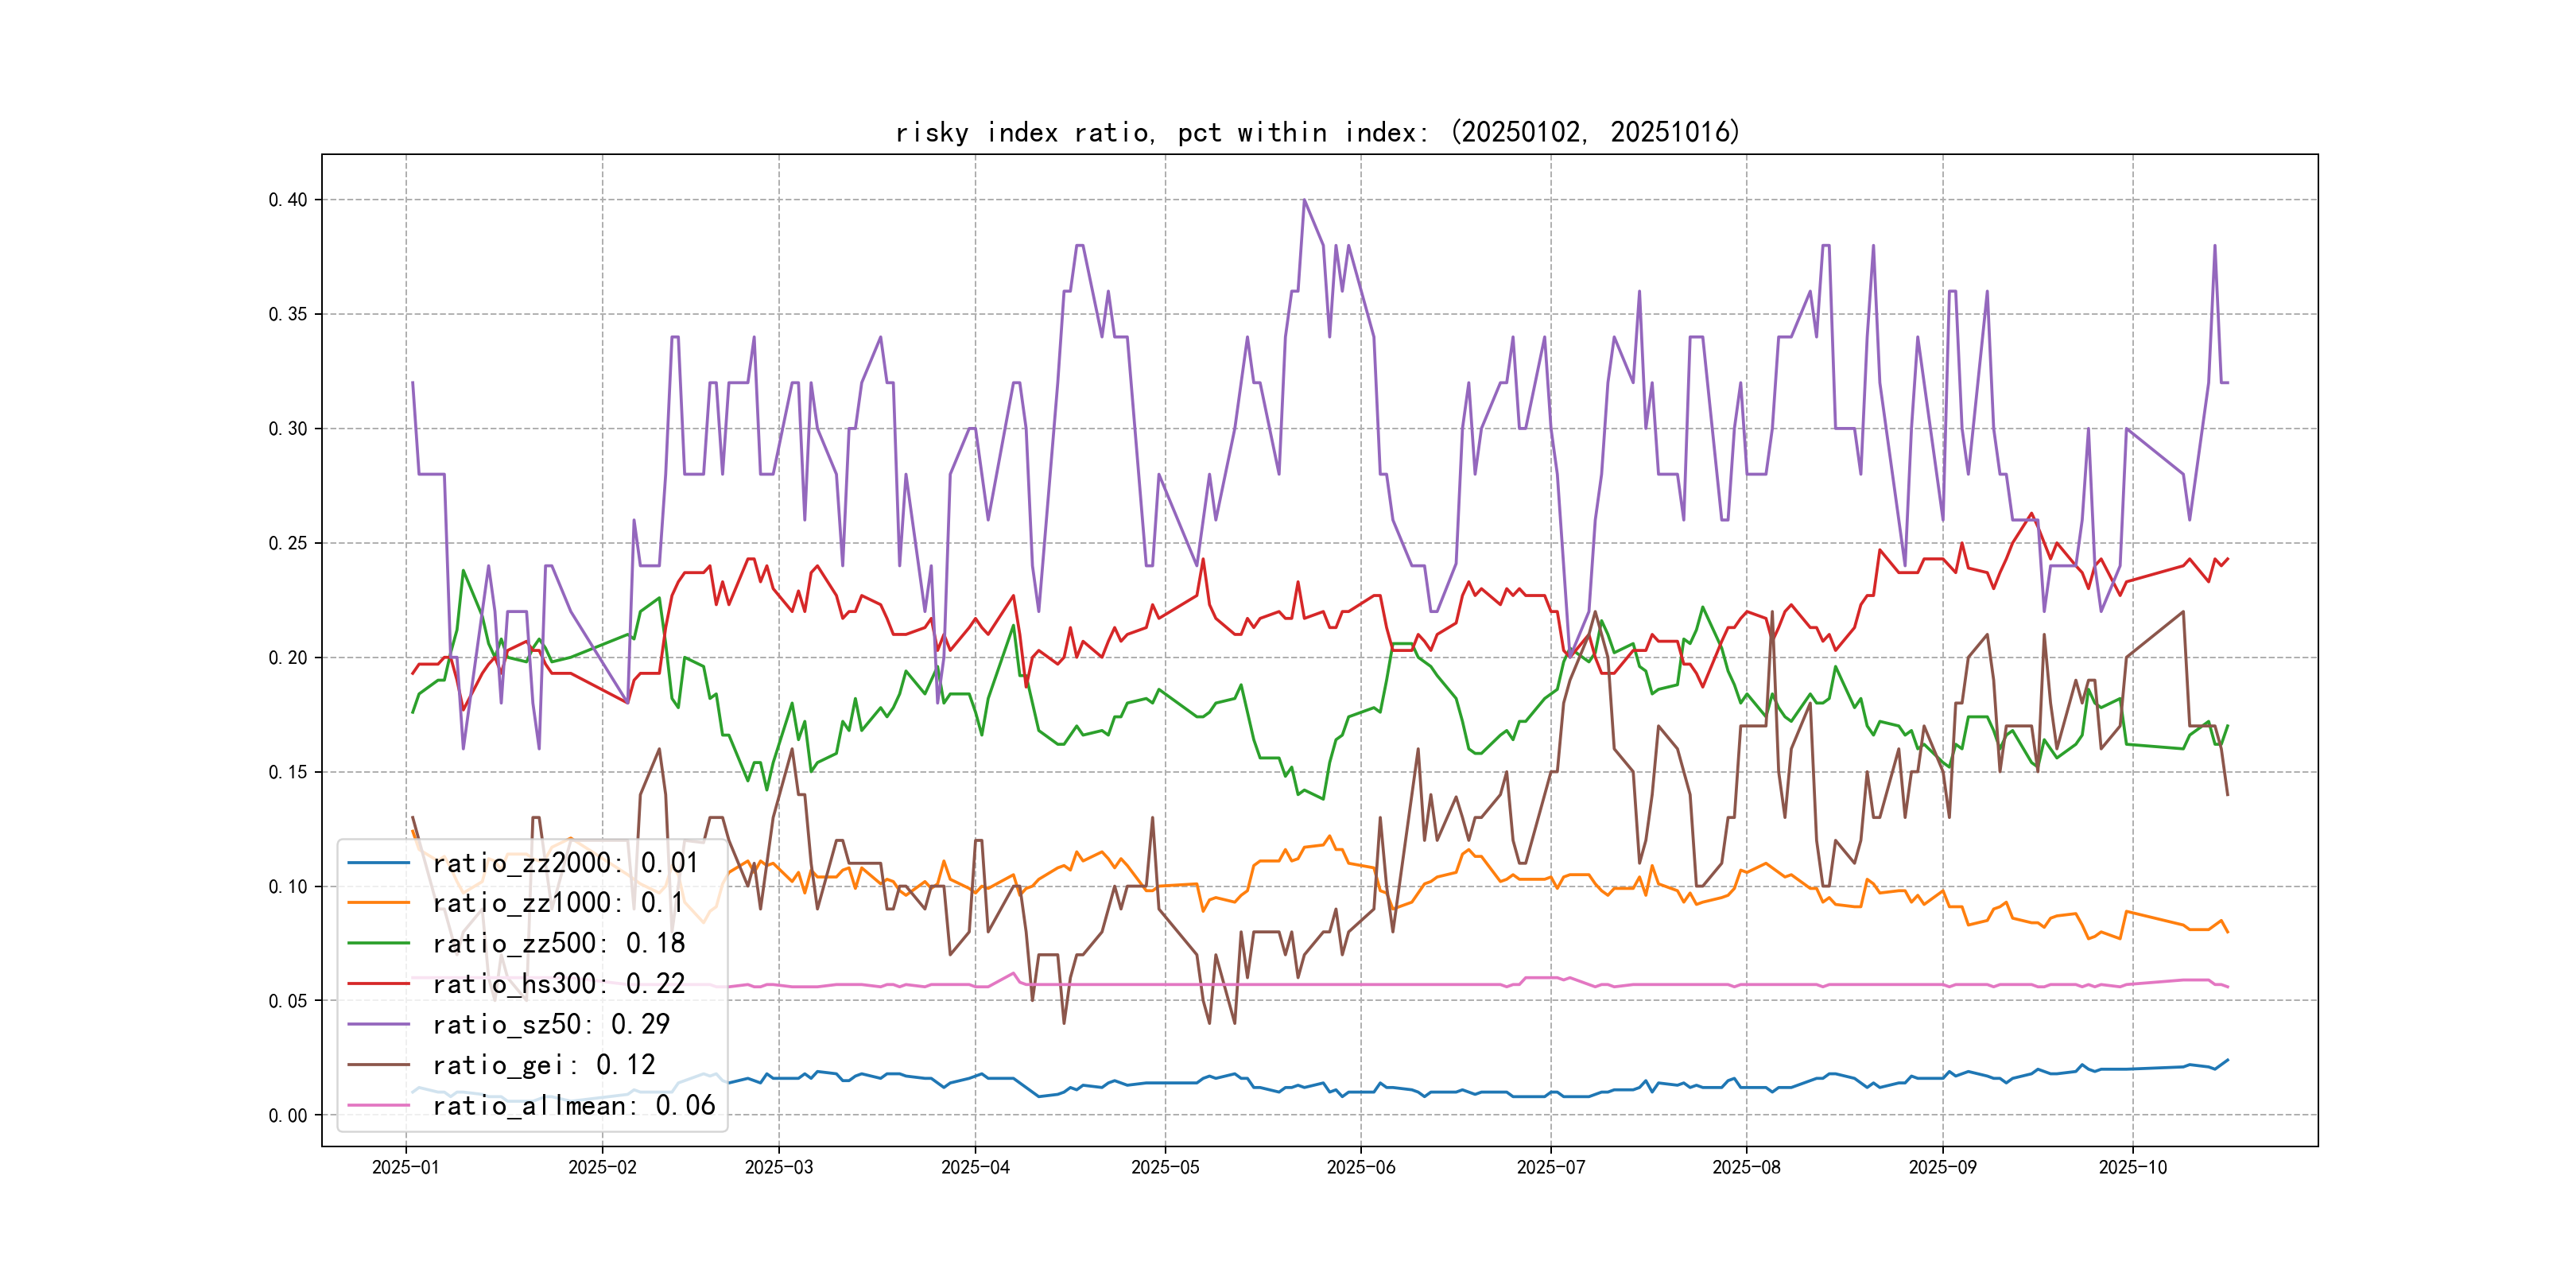2576x1288 pixels.
Task: Click the brown line swatch in legend
Action: [378, 1065]
